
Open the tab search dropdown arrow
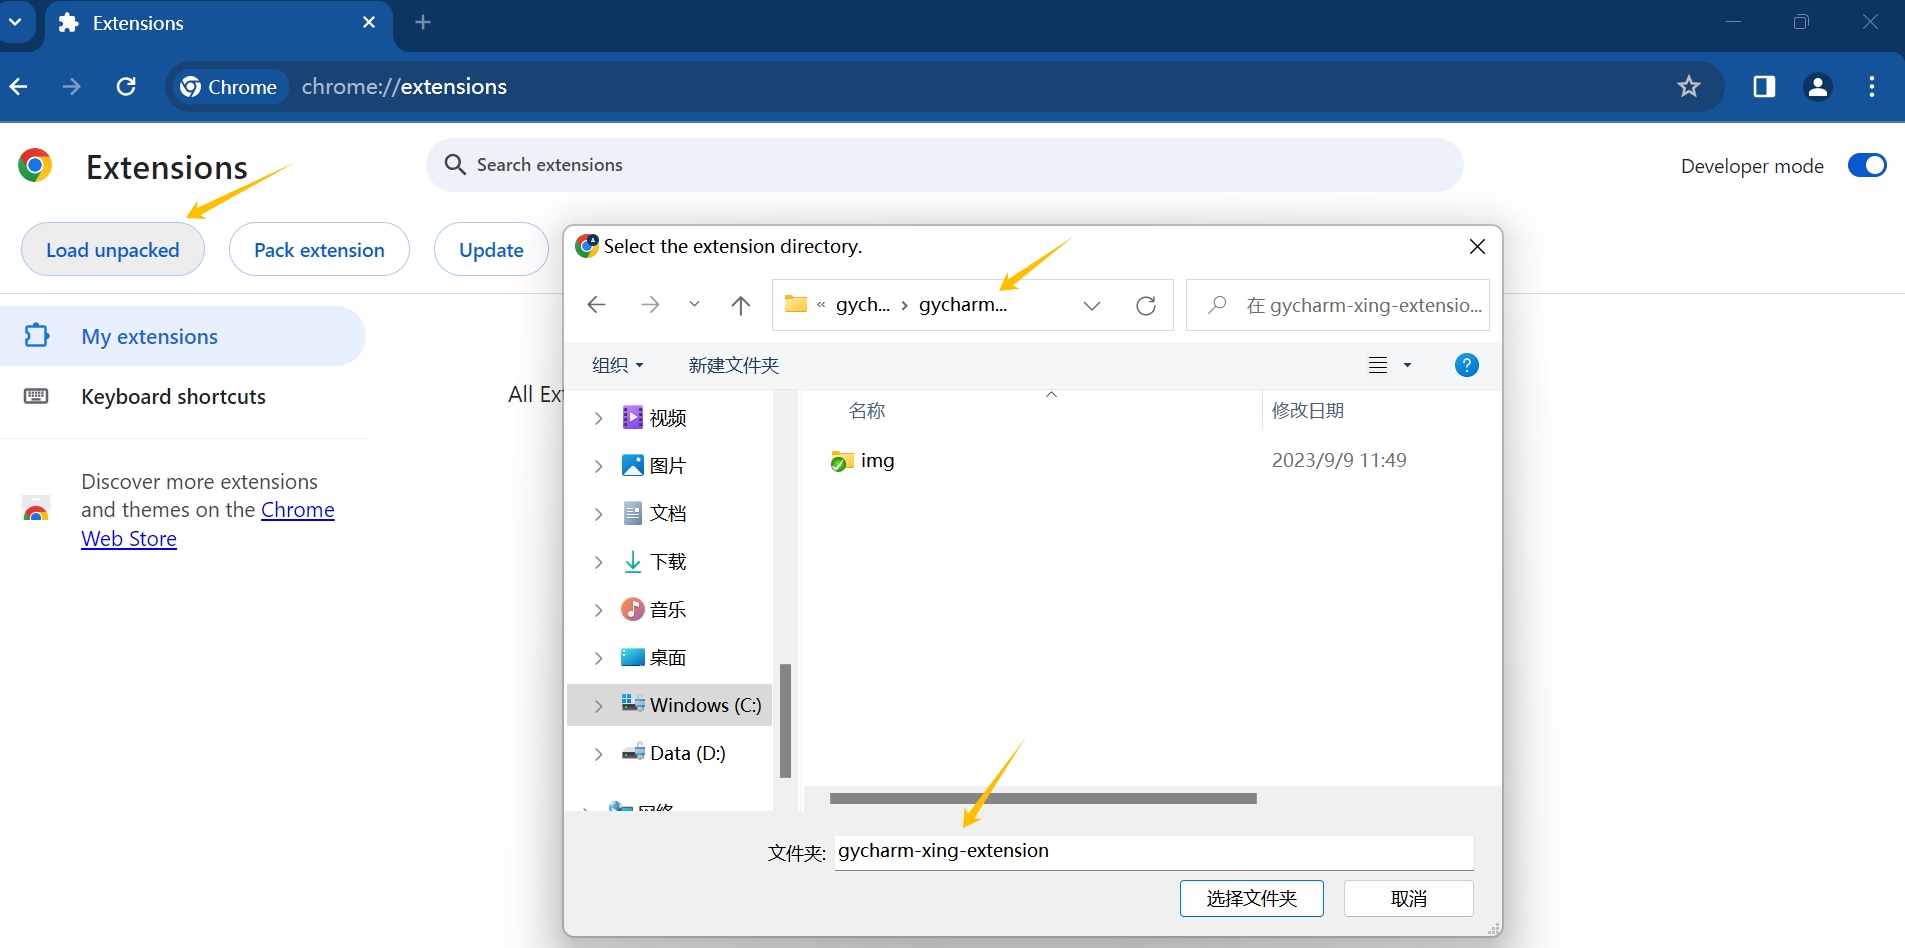coord(16,22)
